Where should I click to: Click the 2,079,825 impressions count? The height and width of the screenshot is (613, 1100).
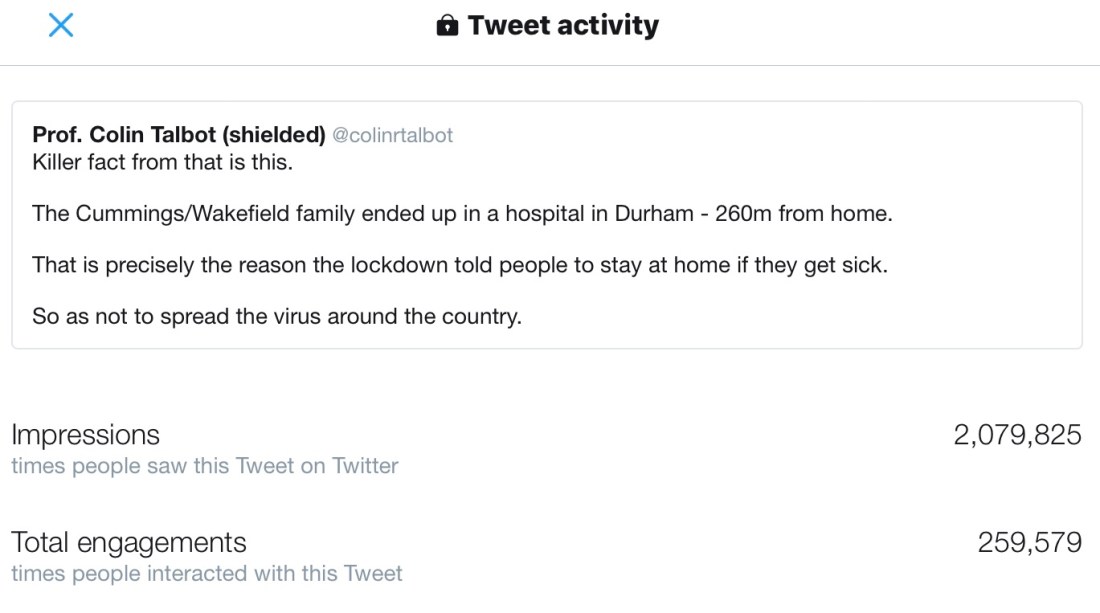click(x=1017, y=435)
